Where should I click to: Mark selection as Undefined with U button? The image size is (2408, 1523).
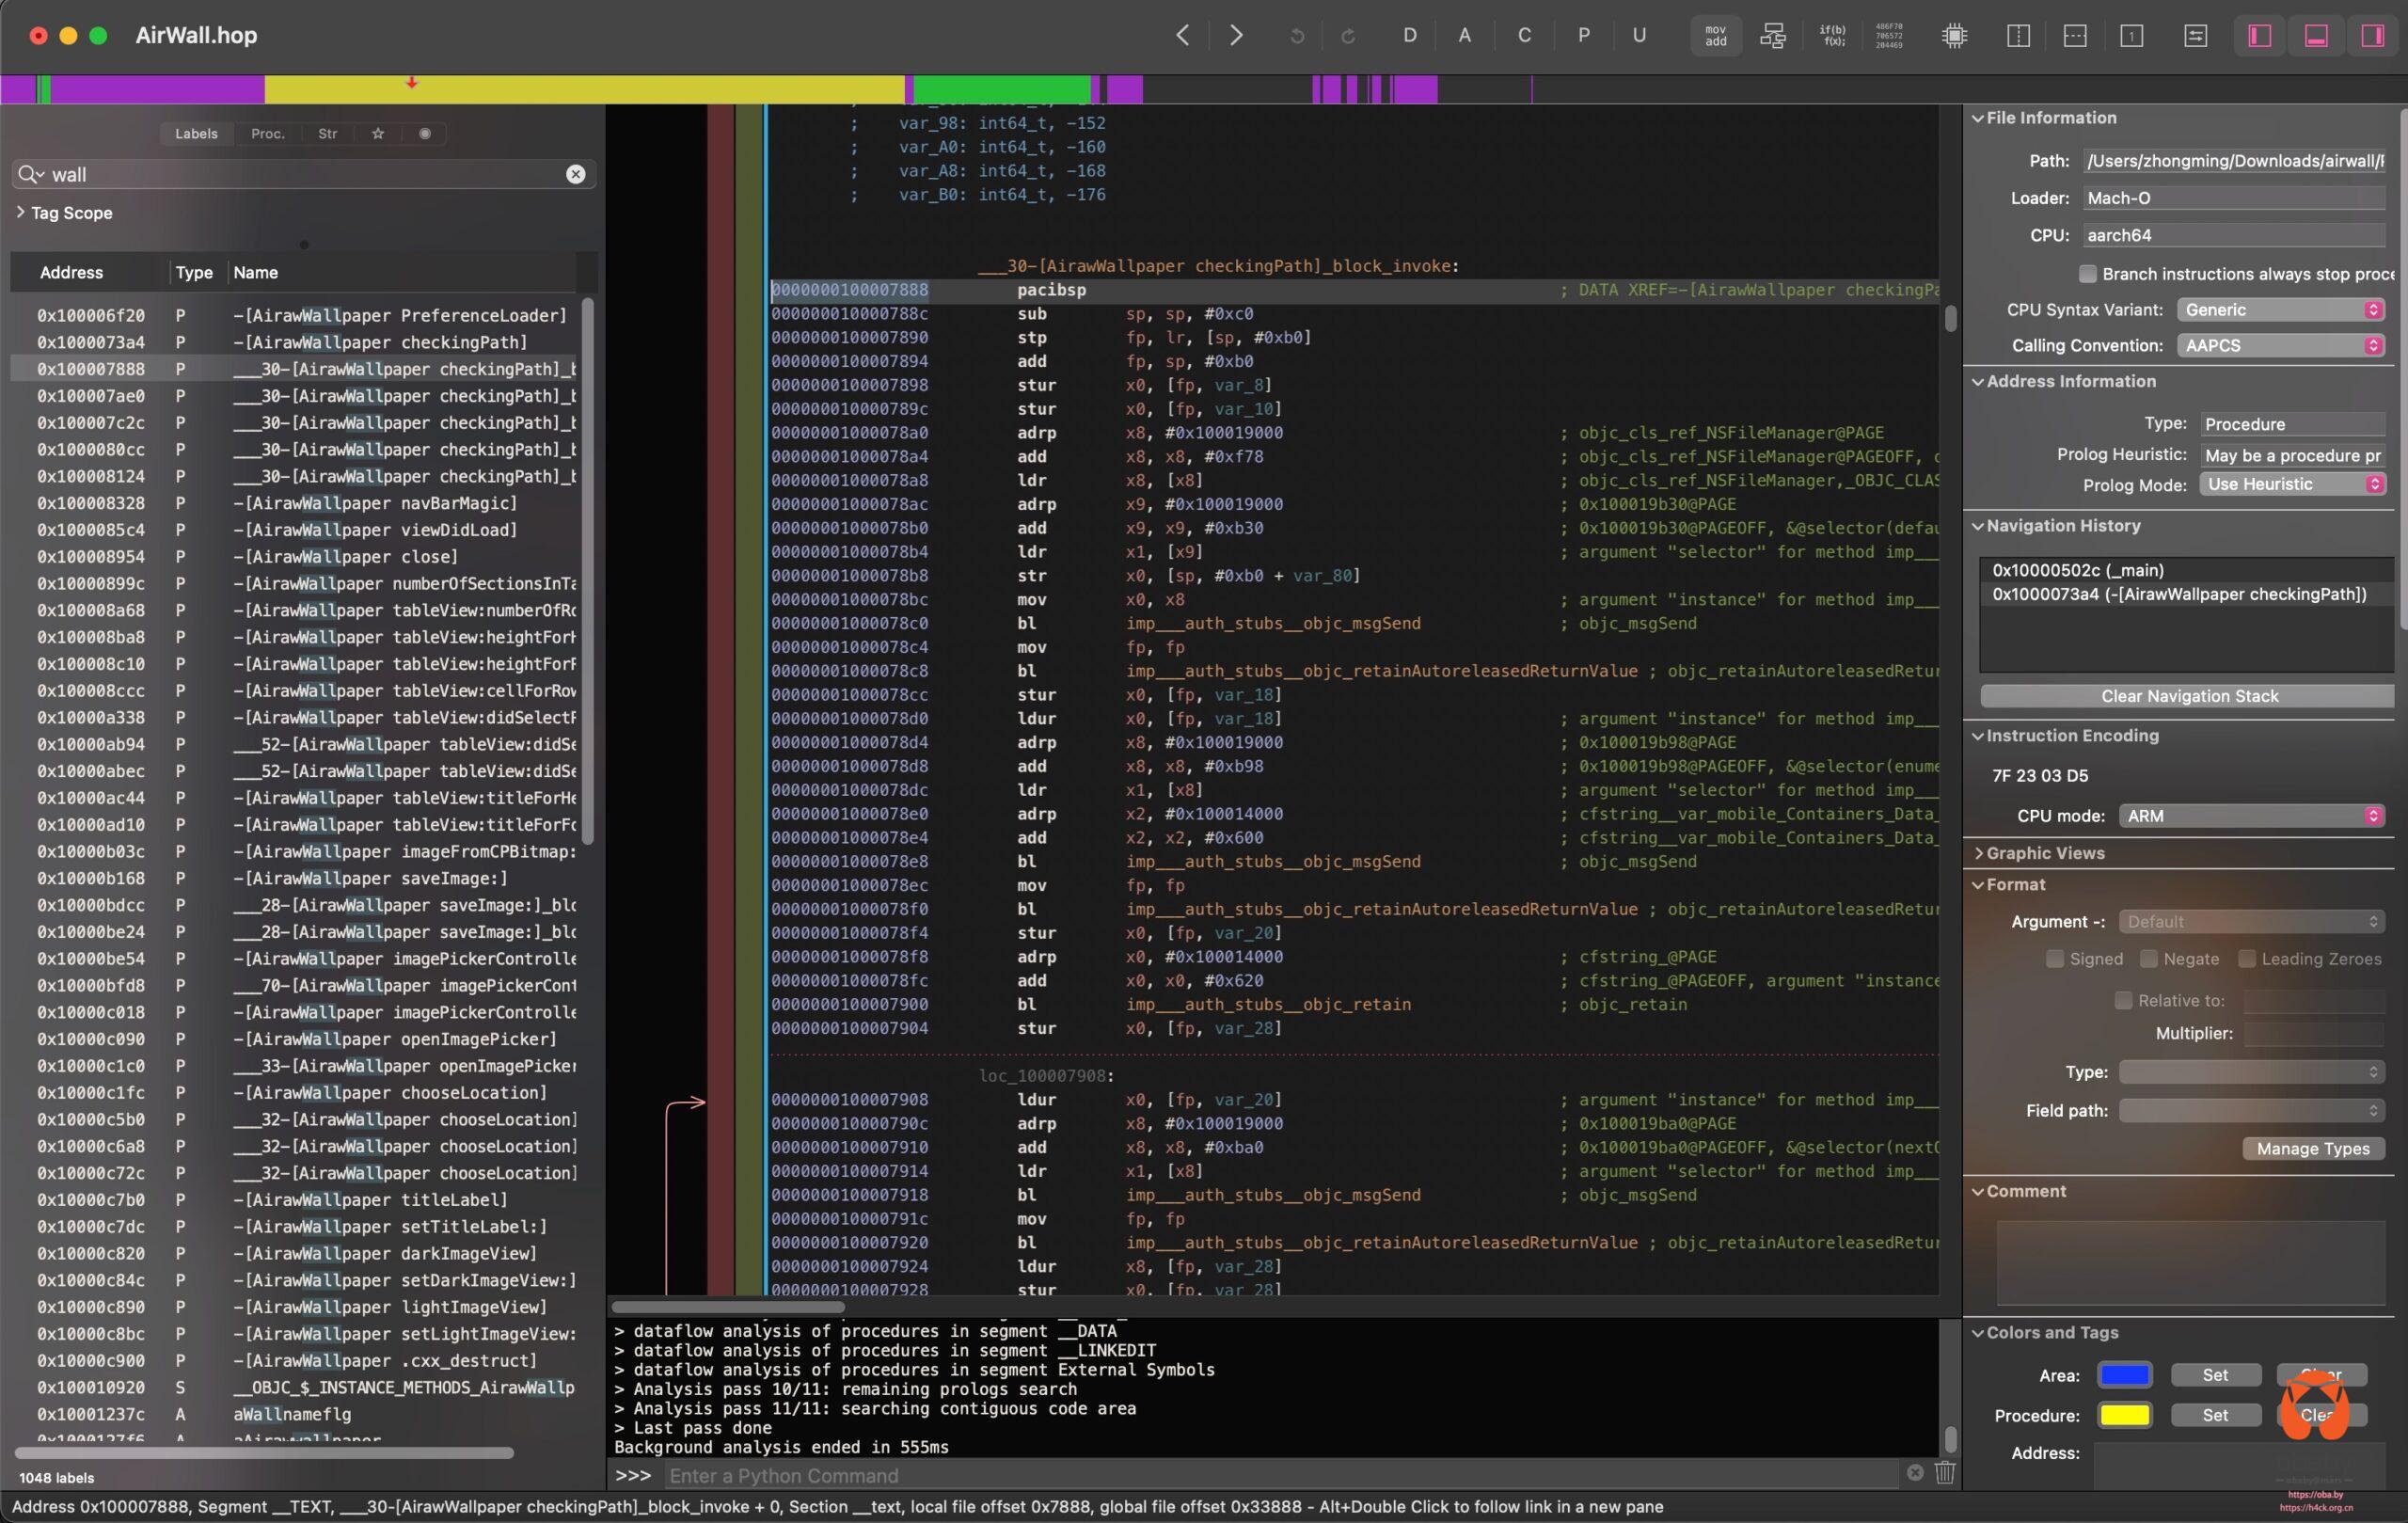pyautogui.click(x=1639, y=35)
